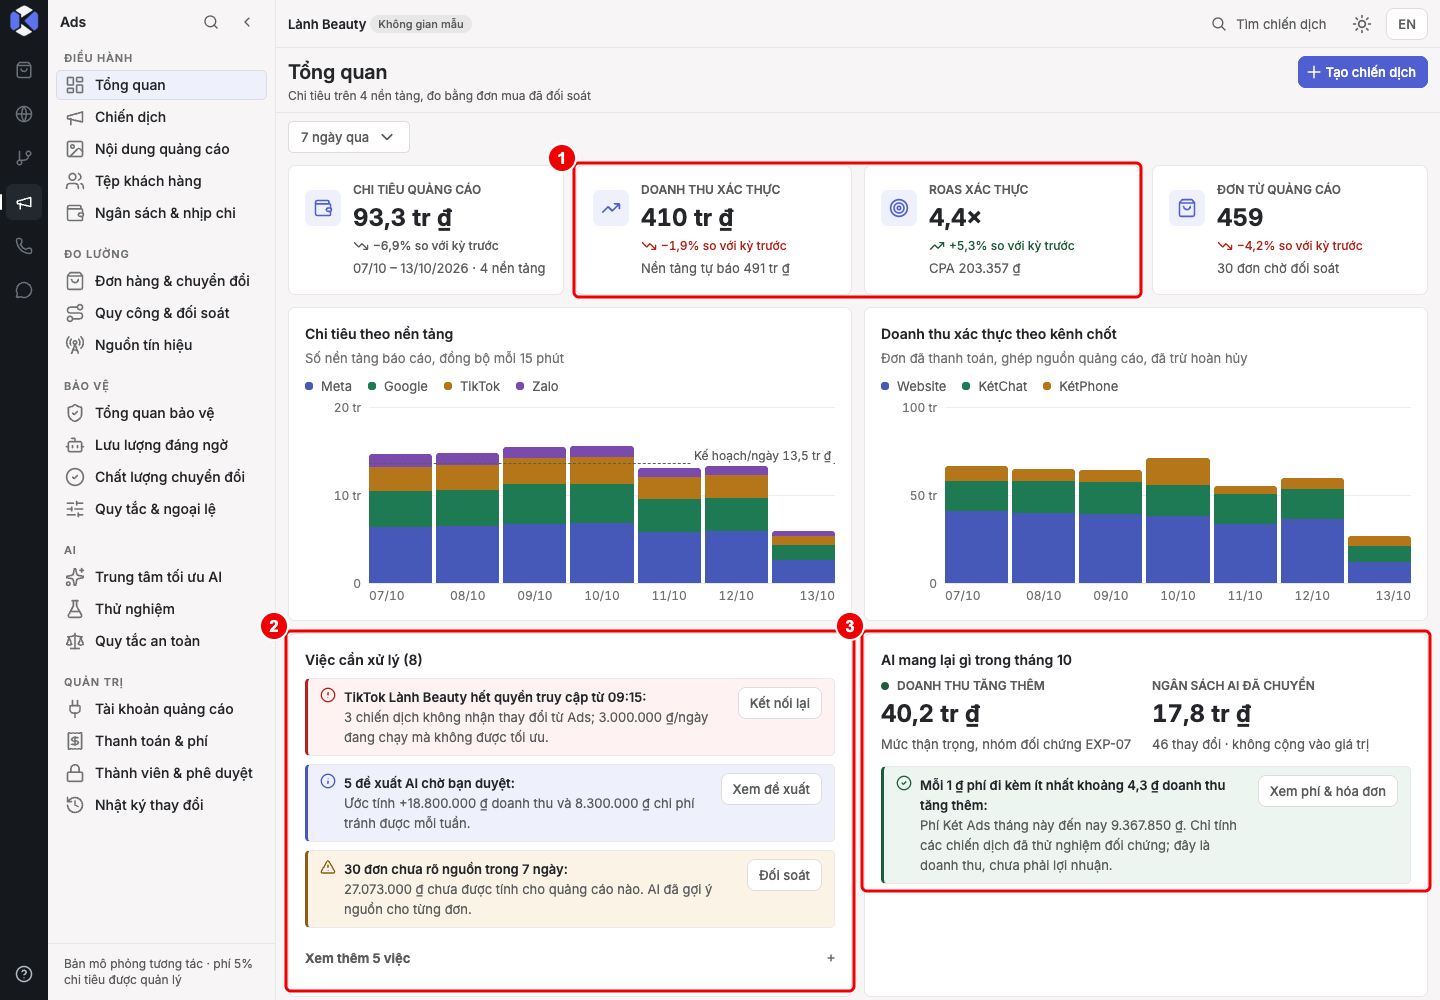Open Đơn hàng & chuyển đổi item
The image size is (1440, 1000).
tap(161, 281)
